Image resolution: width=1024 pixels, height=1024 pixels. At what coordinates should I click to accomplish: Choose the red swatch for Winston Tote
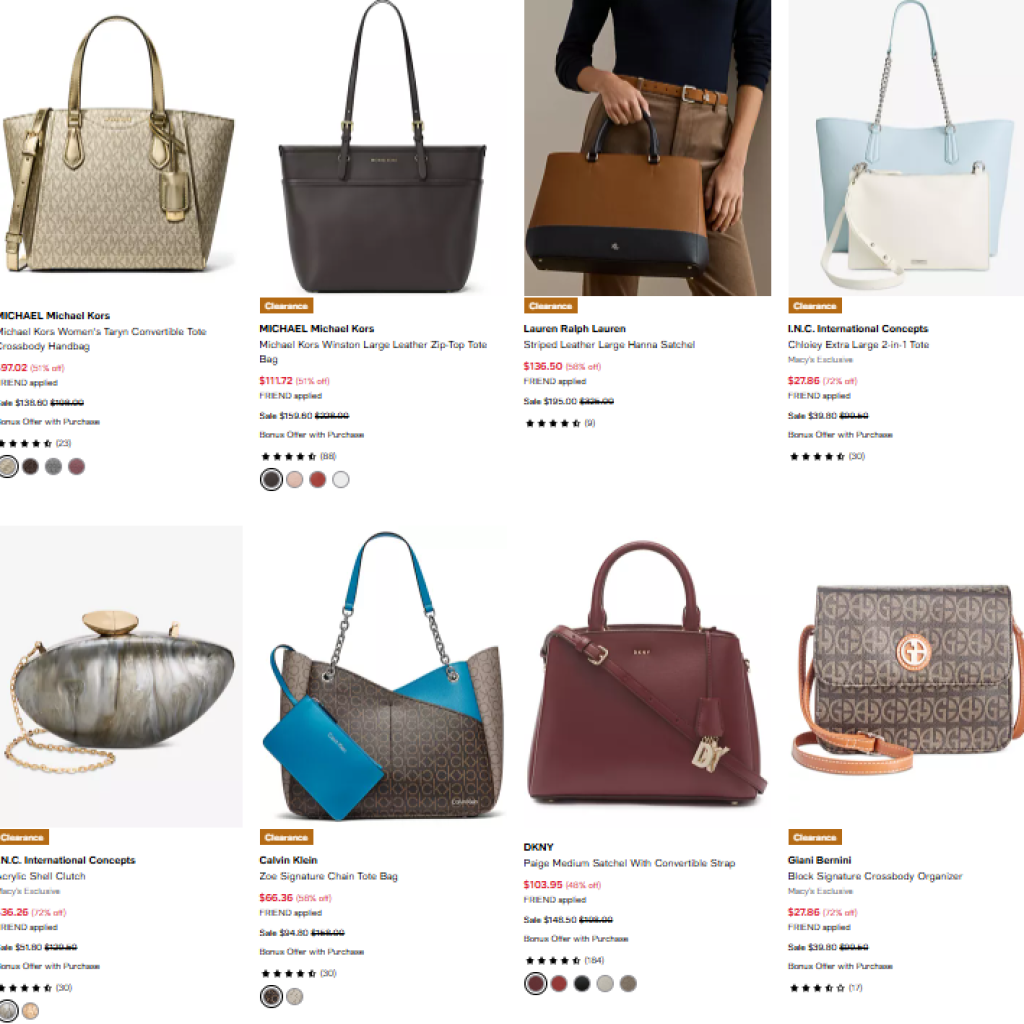point(317,479)
